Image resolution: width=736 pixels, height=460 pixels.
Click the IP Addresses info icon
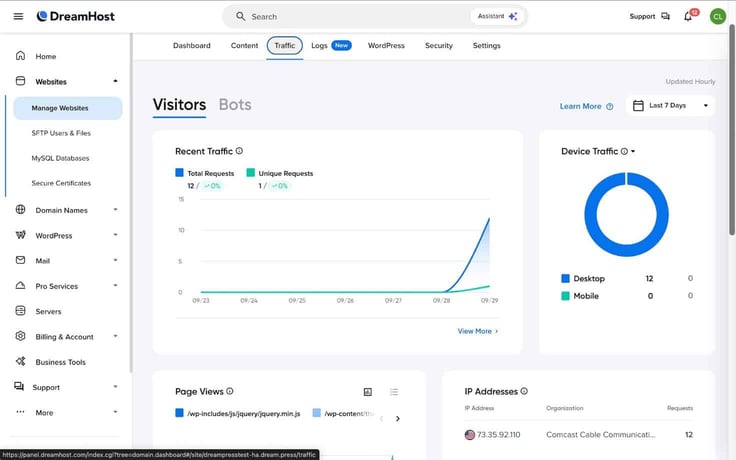coord(524,391)
